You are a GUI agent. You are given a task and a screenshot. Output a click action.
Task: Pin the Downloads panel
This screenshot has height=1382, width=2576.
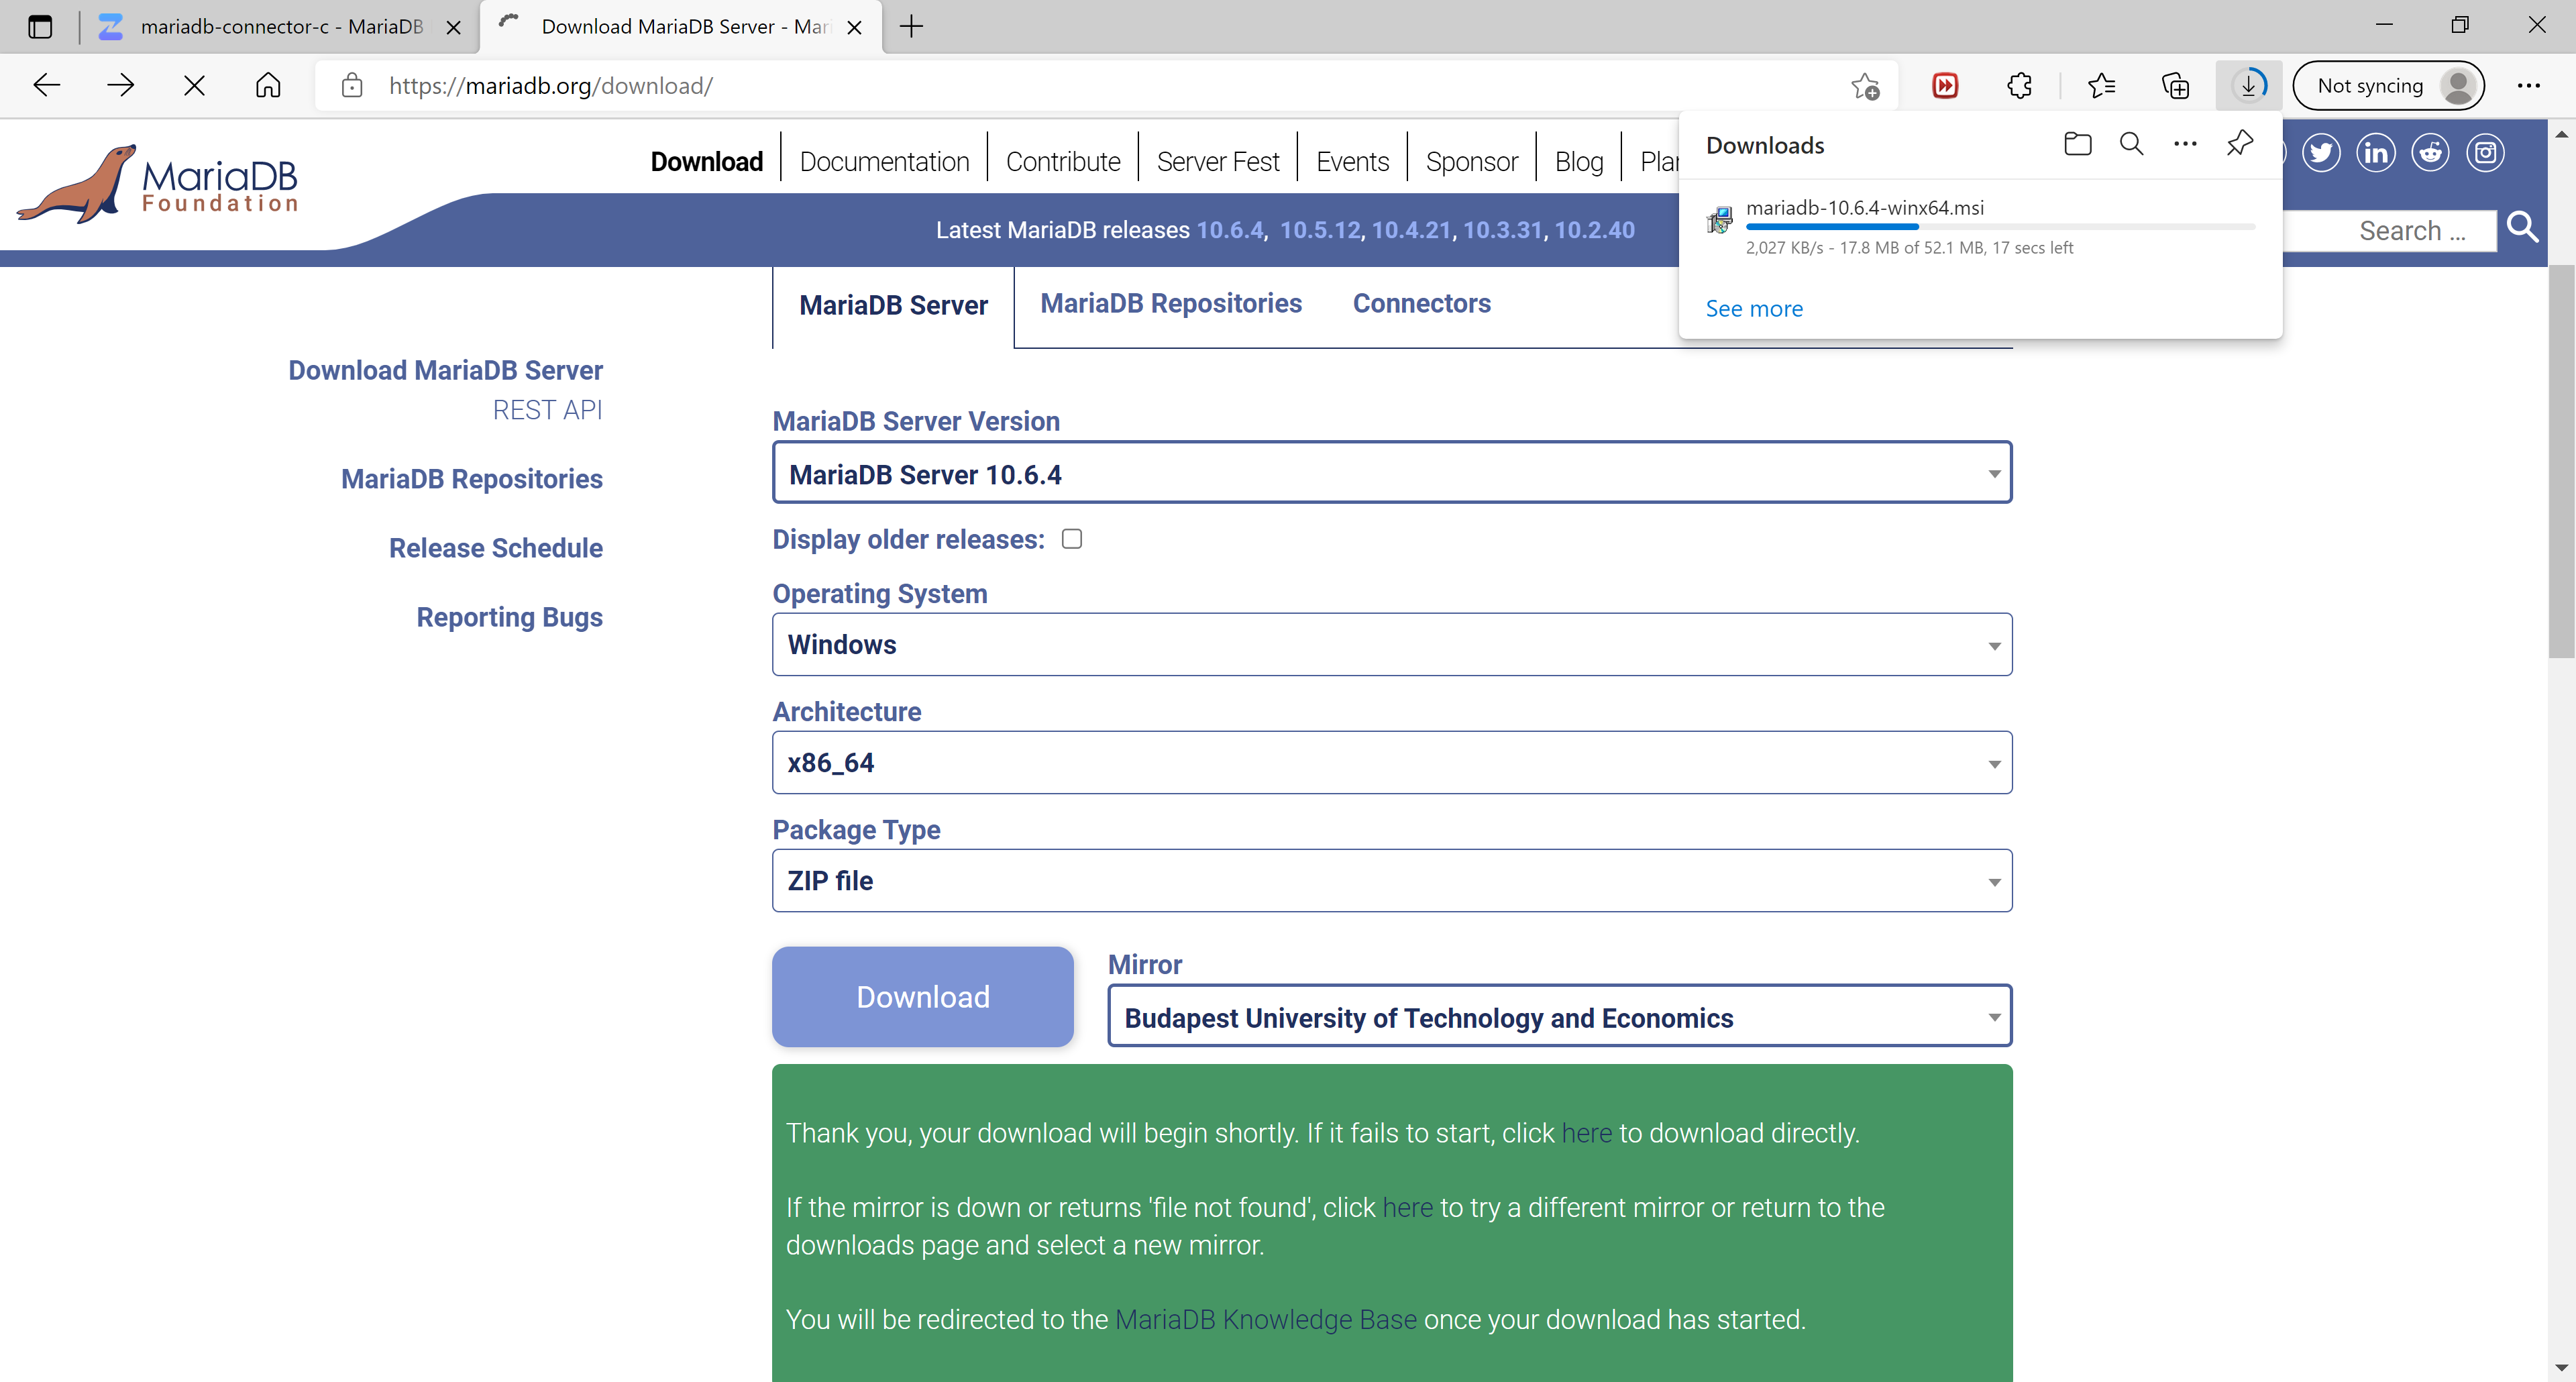click(2239, 144)
